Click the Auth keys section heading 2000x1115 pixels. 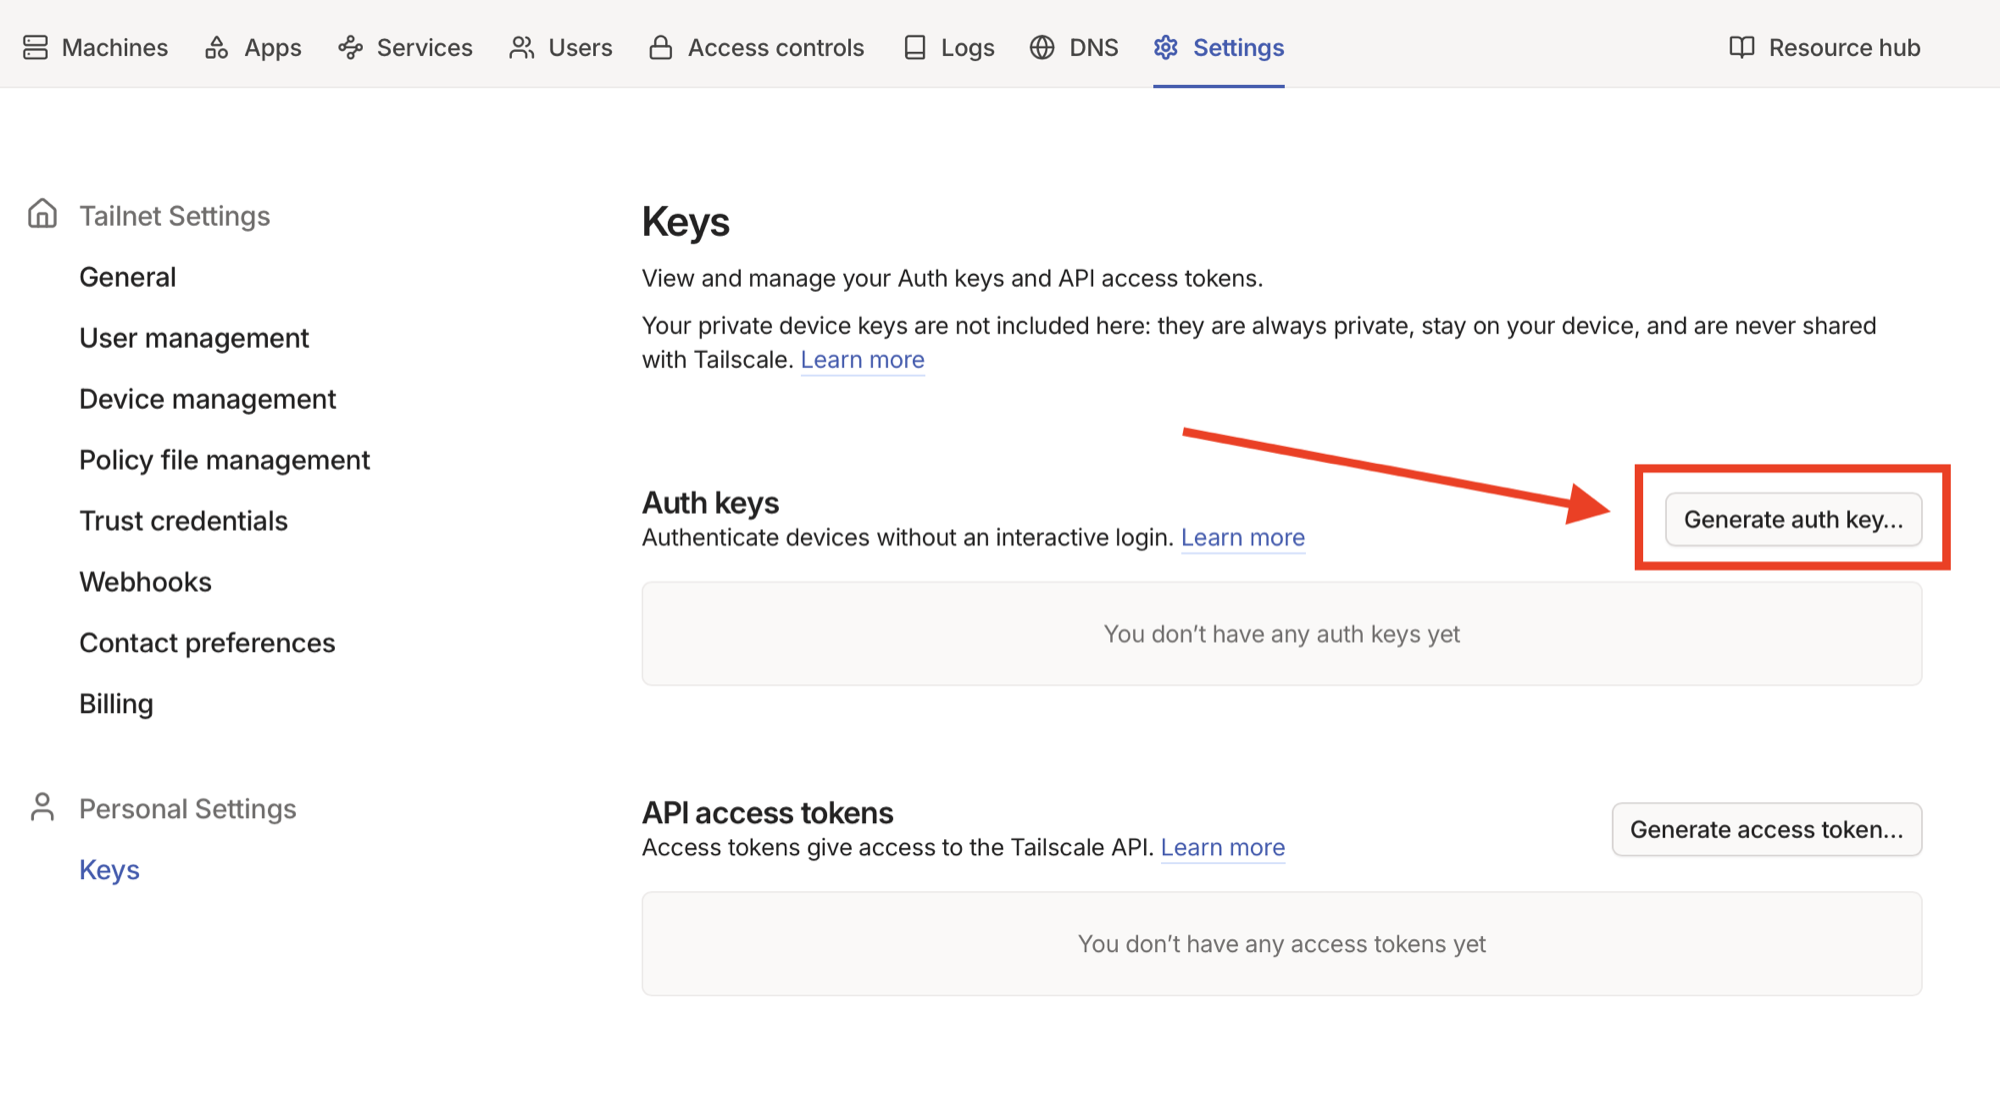click(x=711, y=503)
